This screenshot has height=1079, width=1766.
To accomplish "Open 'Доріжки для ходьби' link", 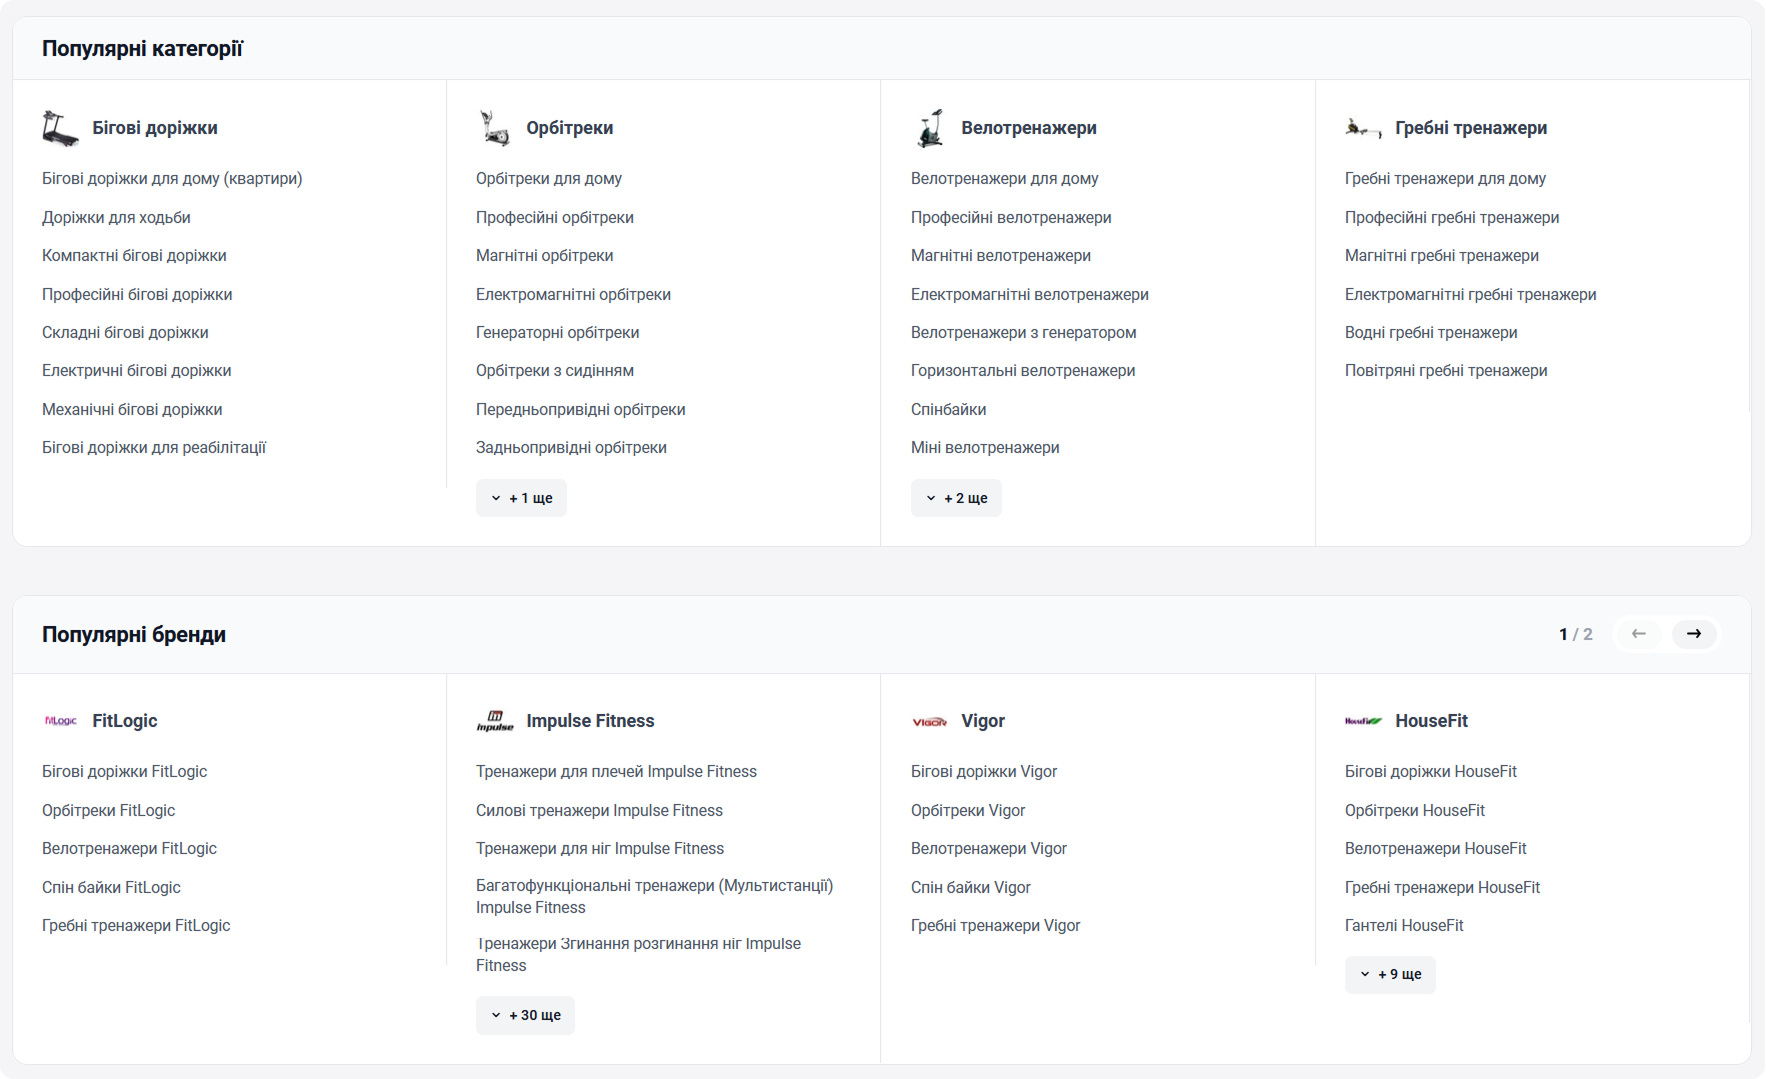I will (116, 218).
